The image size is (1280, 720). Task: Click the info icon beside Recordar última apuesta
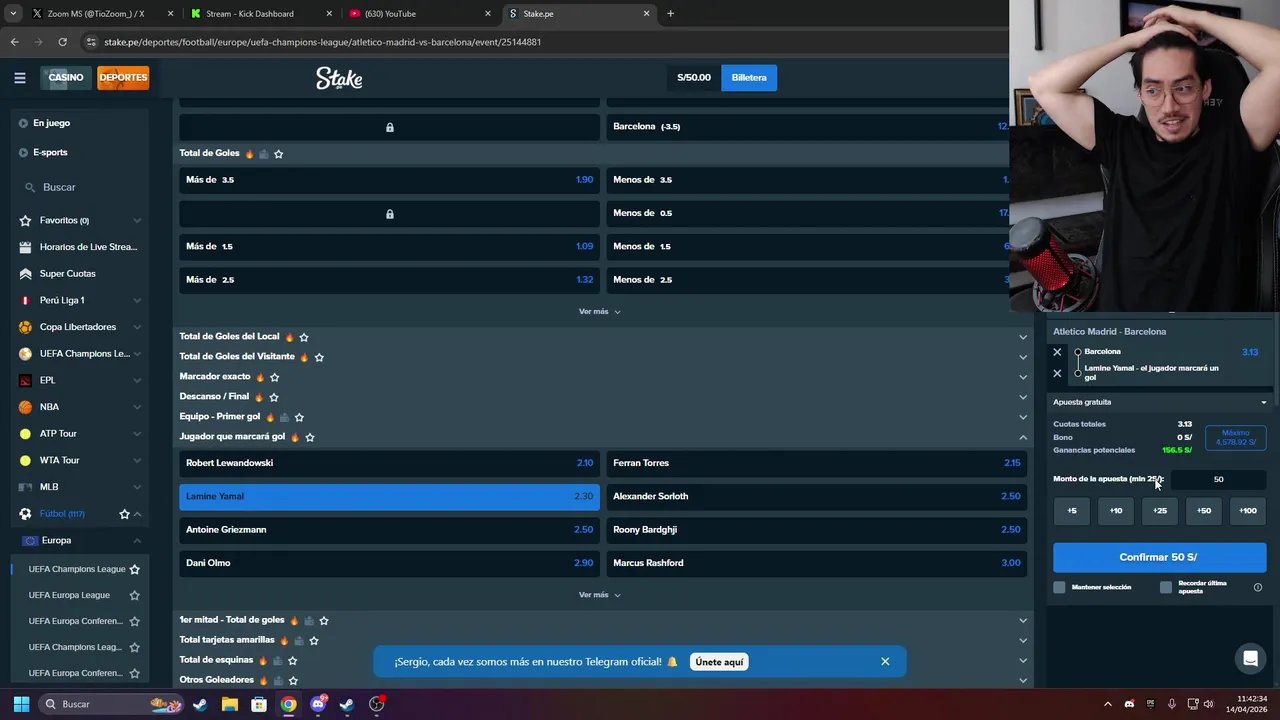1258,587
